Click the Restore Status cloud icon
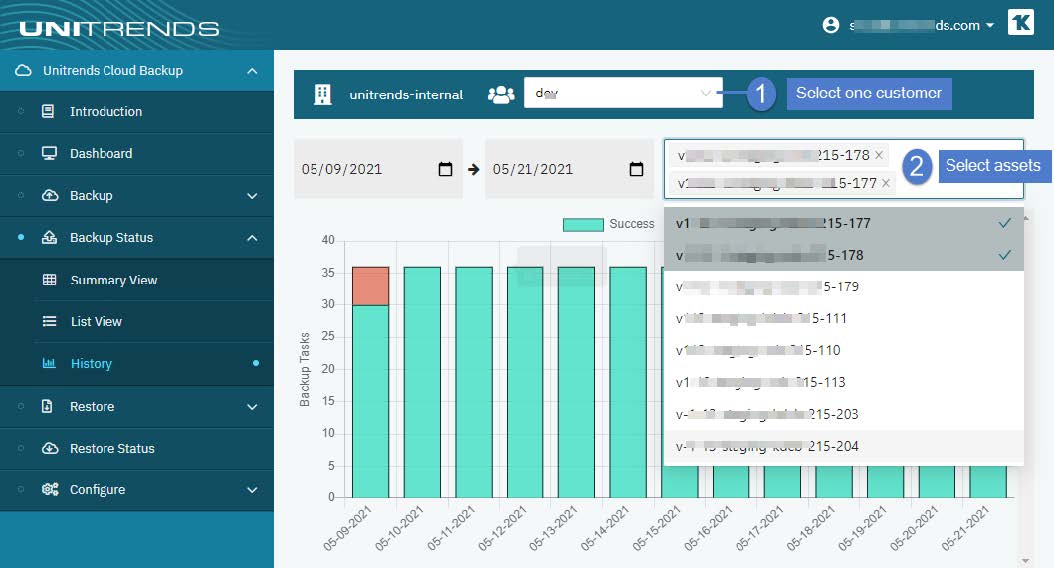 tap(50, 448)
